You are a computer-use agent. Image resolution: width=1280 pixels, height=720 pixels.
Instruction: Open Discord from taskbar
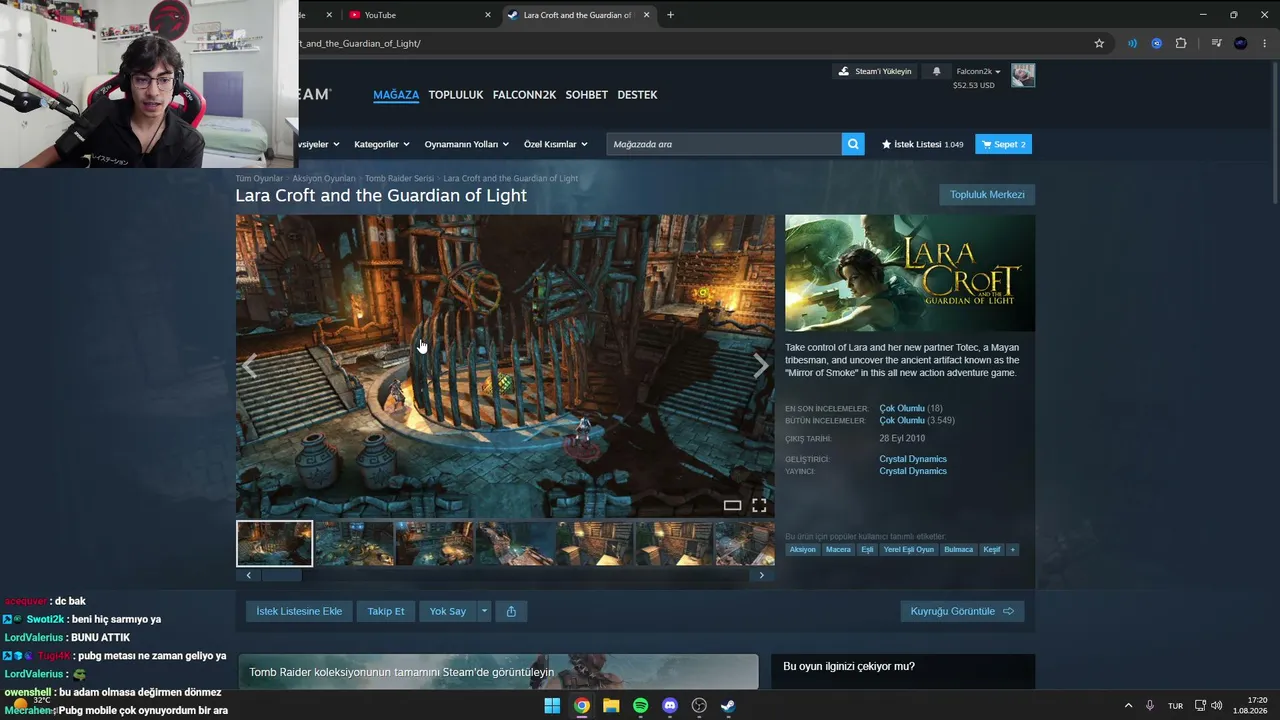click(670, 705)
